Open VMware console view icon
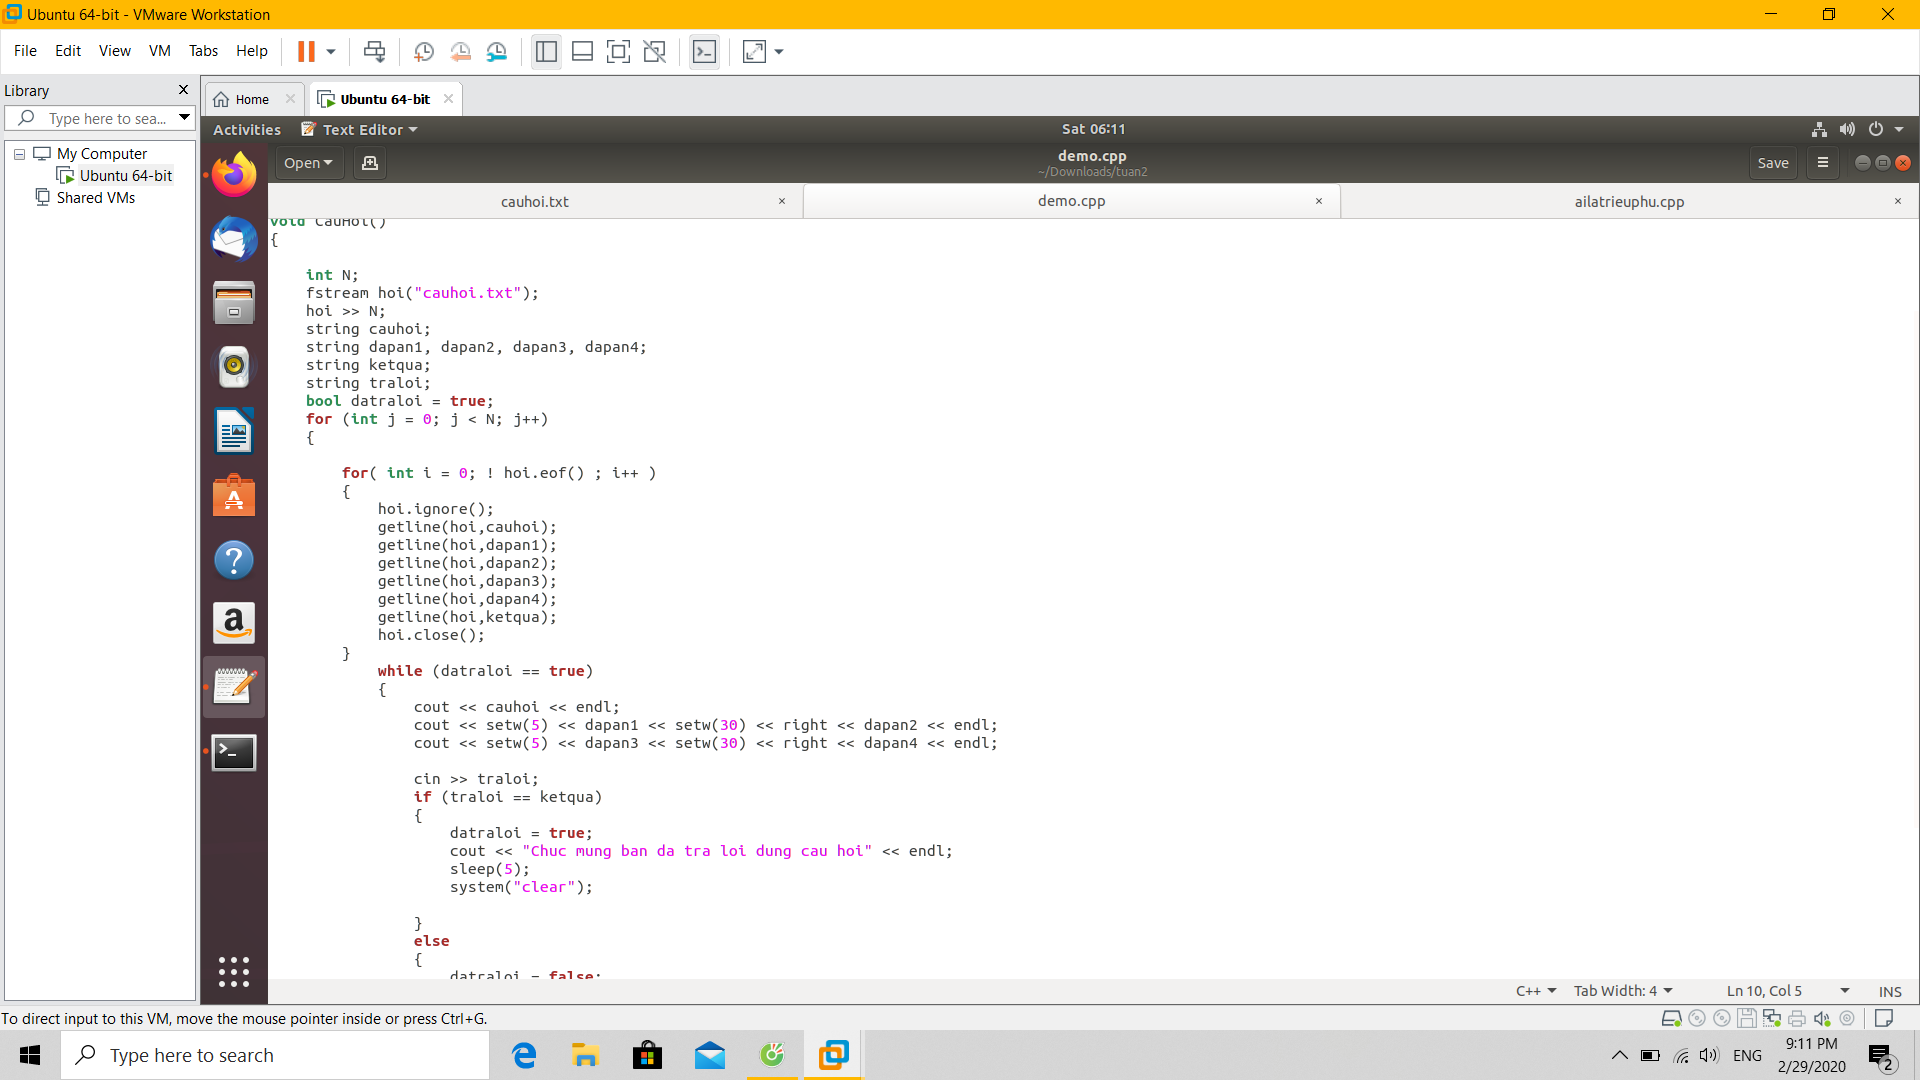Screen dimensions: 1920x1080 pos(704,51)
